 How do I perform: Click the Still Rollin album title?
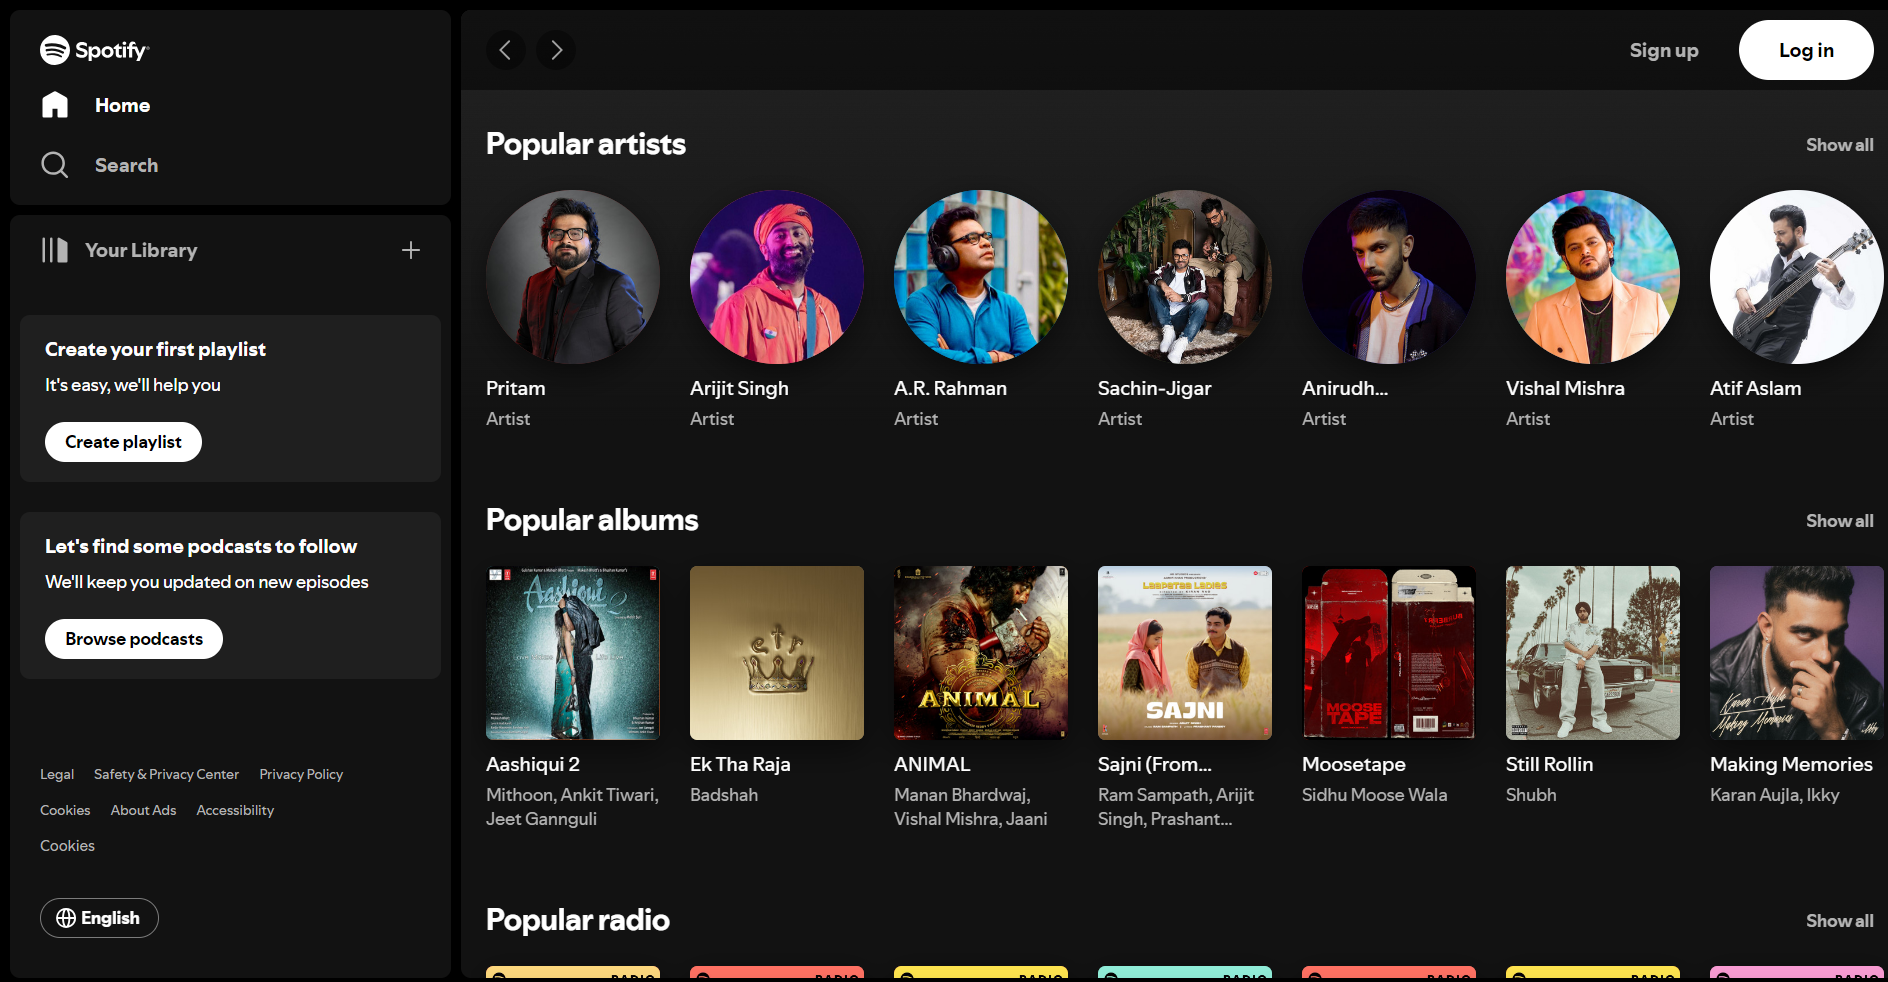tap(1550, 764)
